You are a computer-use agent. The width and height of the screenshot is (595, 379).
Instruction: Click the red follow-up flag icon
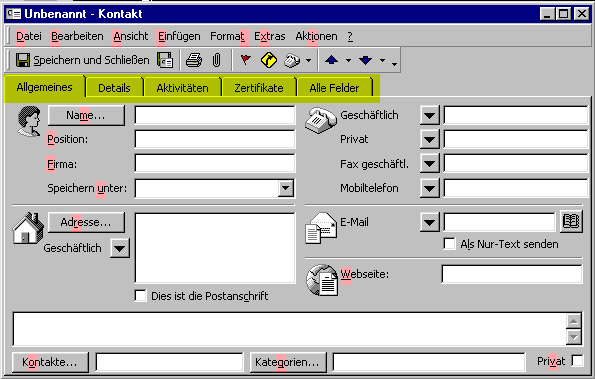point(246,60)
